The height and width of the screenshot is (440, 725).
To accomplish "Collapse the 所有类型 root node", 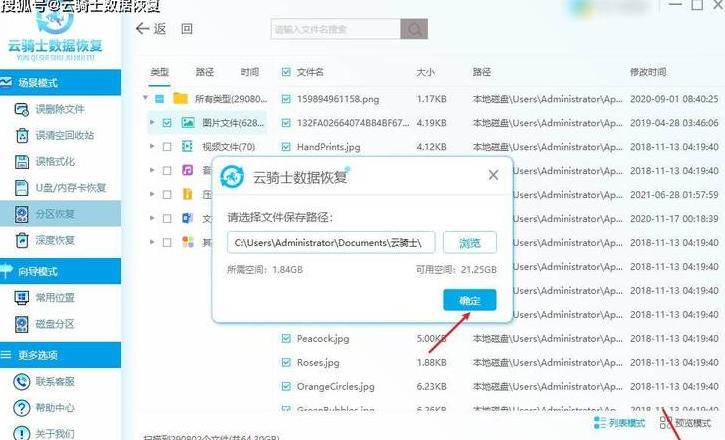I will pos(146,98).
